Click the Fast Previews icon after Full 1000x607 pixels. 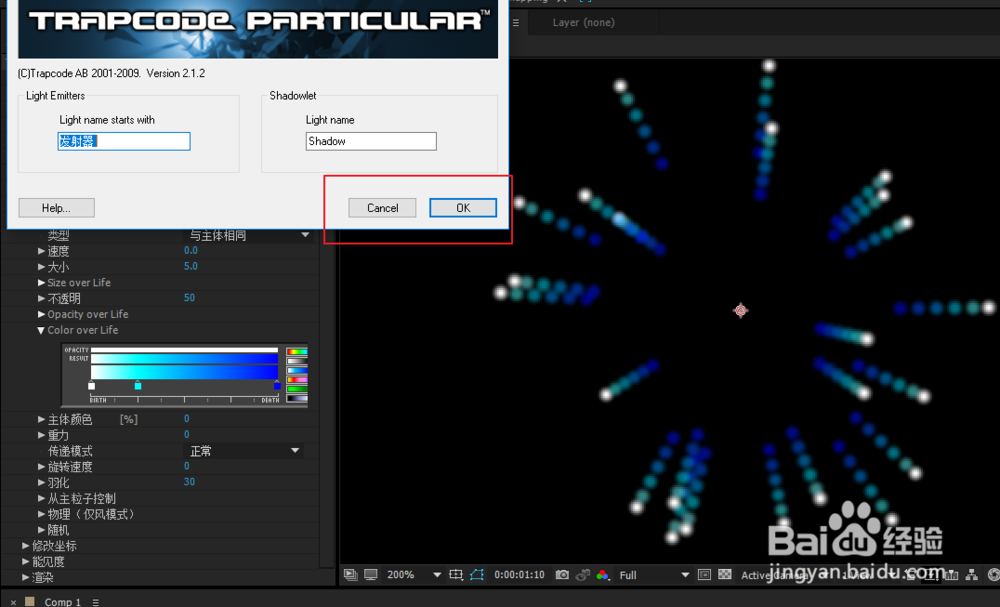(x=704, y=574)
